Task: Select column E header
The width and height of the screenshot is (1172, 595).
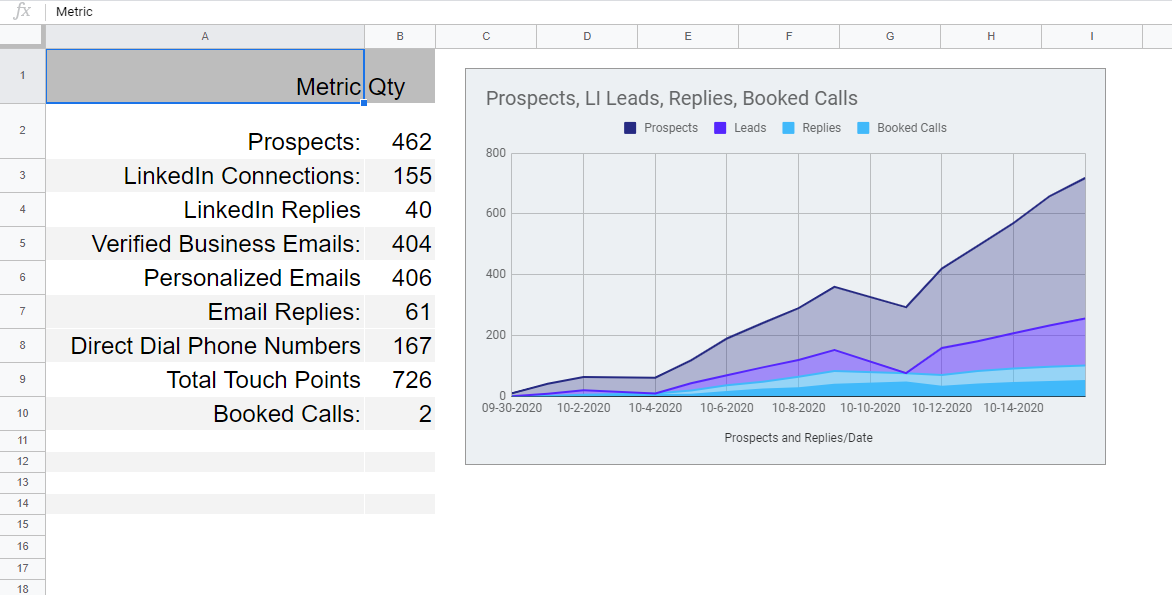Action: [x=688, y=36]
